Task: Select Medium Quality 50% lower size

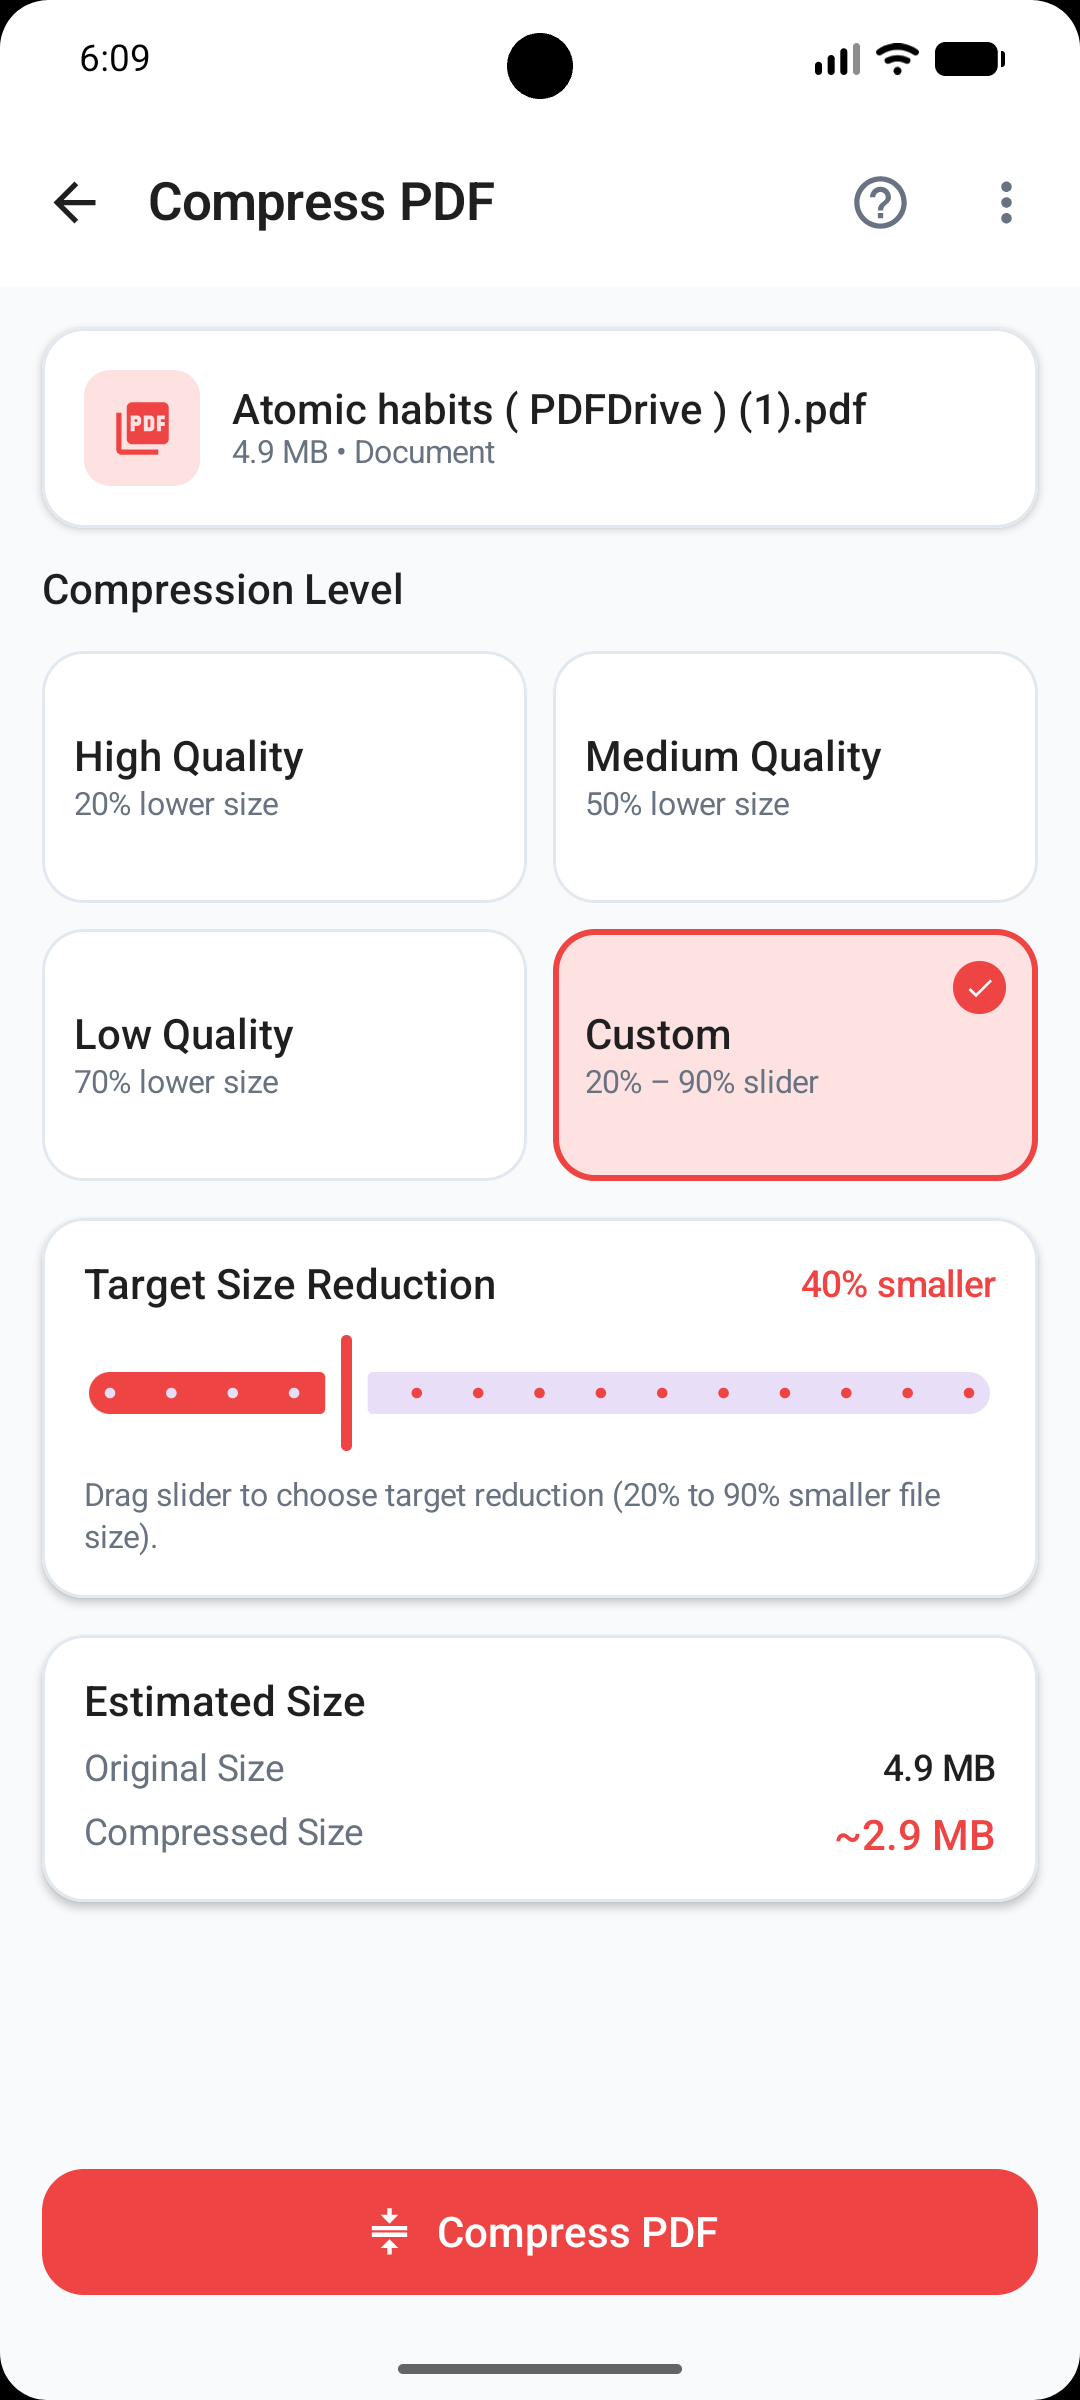Action: pos(795,777)
